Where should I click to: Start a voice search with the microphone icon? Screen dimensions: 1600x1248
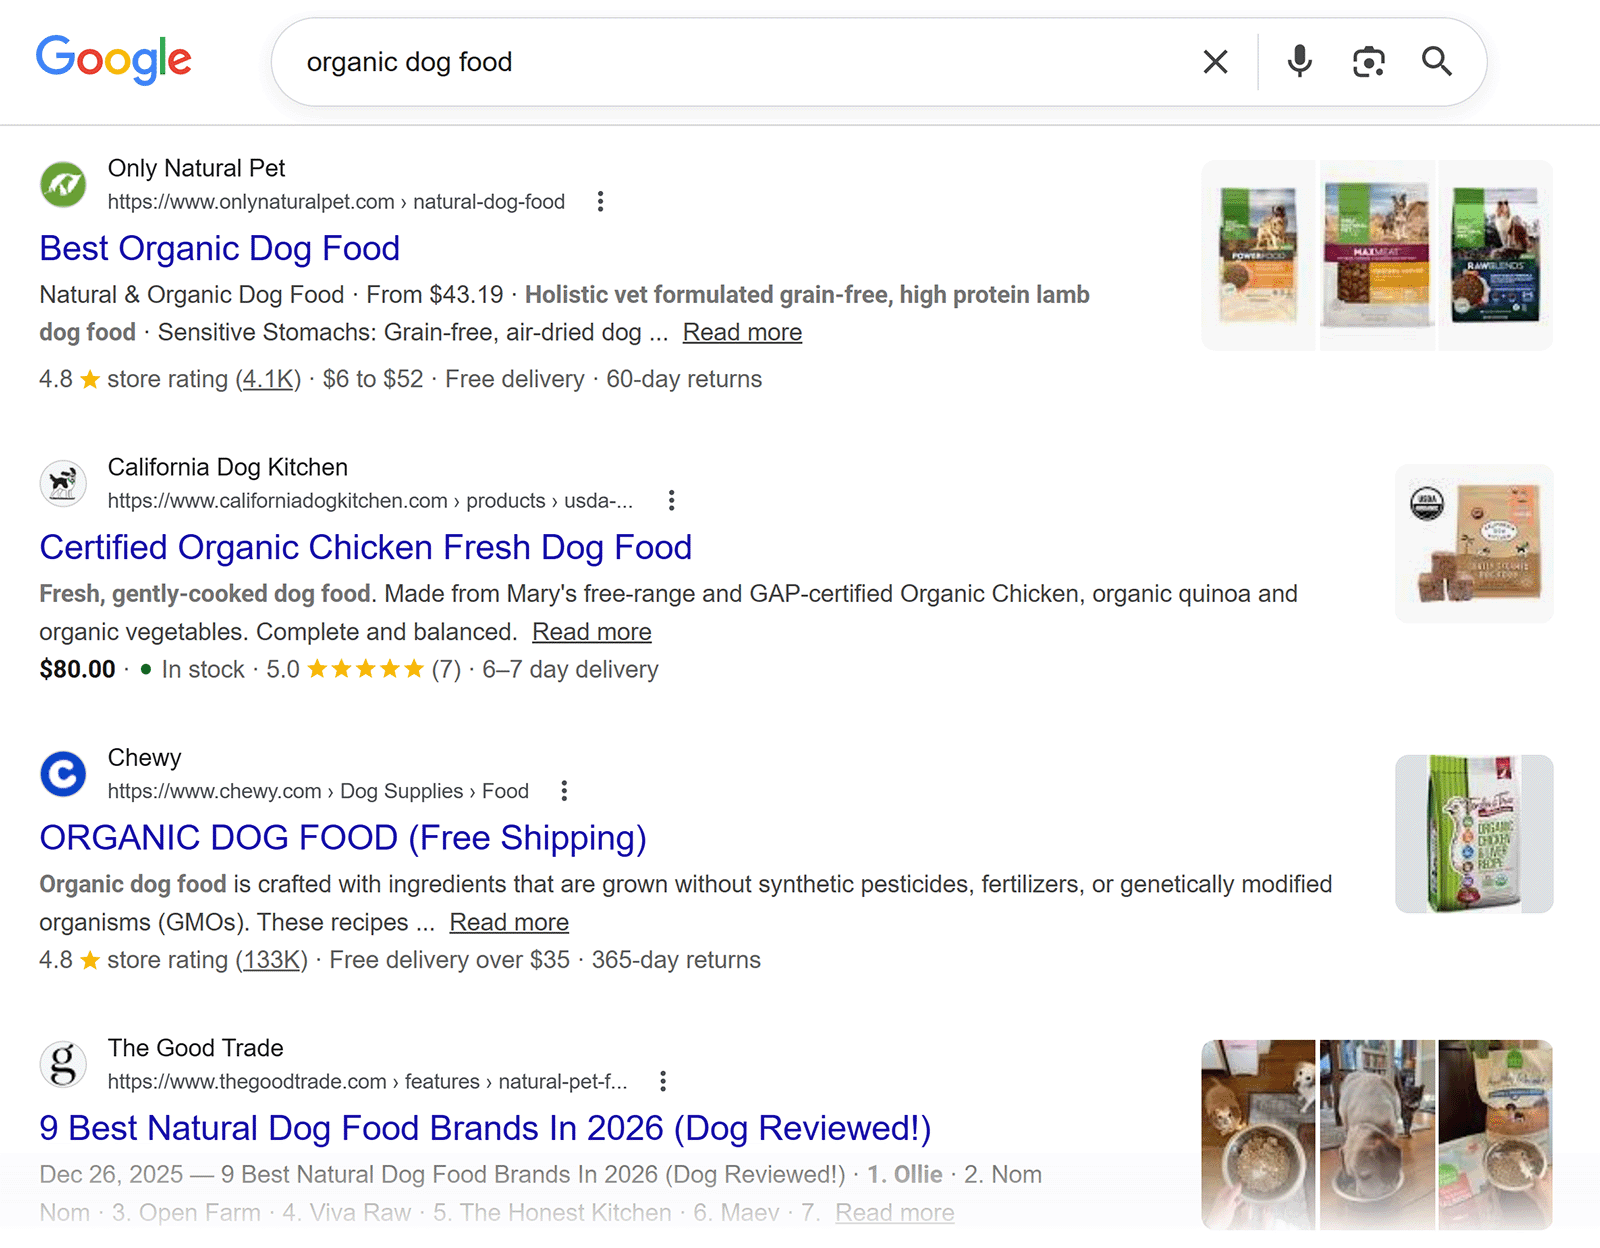point(1298,61)
